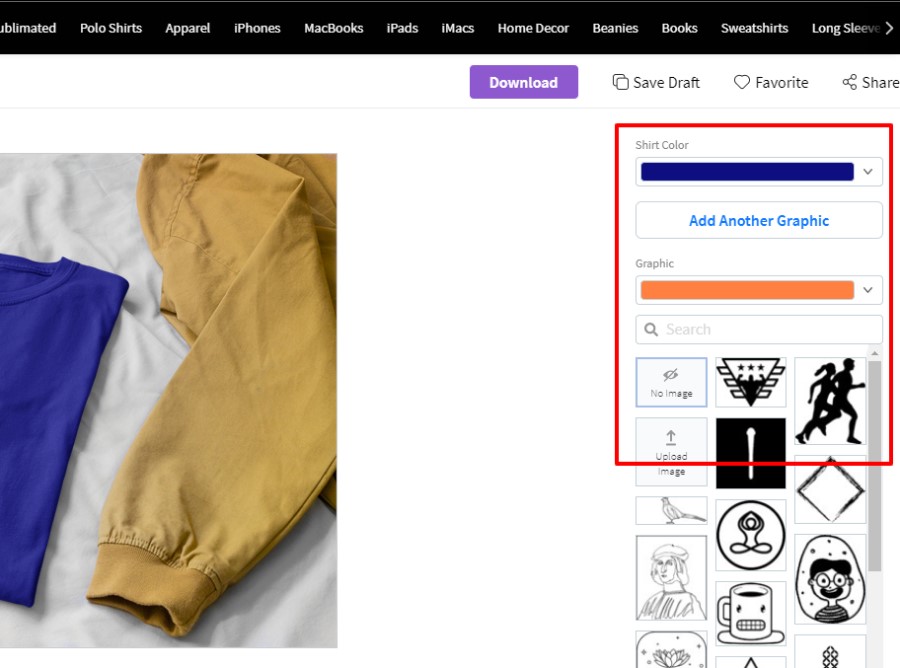Choose the triangle stars badge graphic

click(x=751, y=382)
